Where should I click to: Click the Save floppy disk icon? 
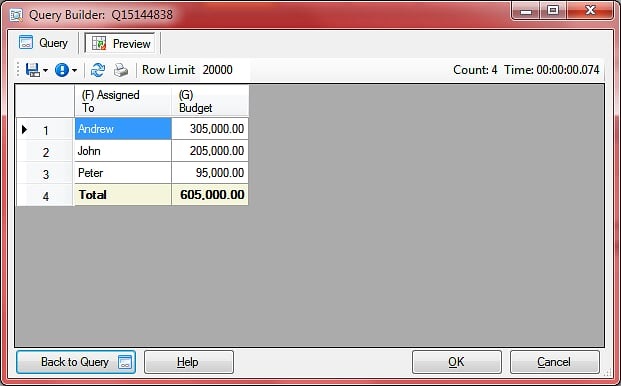[x=32, y=70]
